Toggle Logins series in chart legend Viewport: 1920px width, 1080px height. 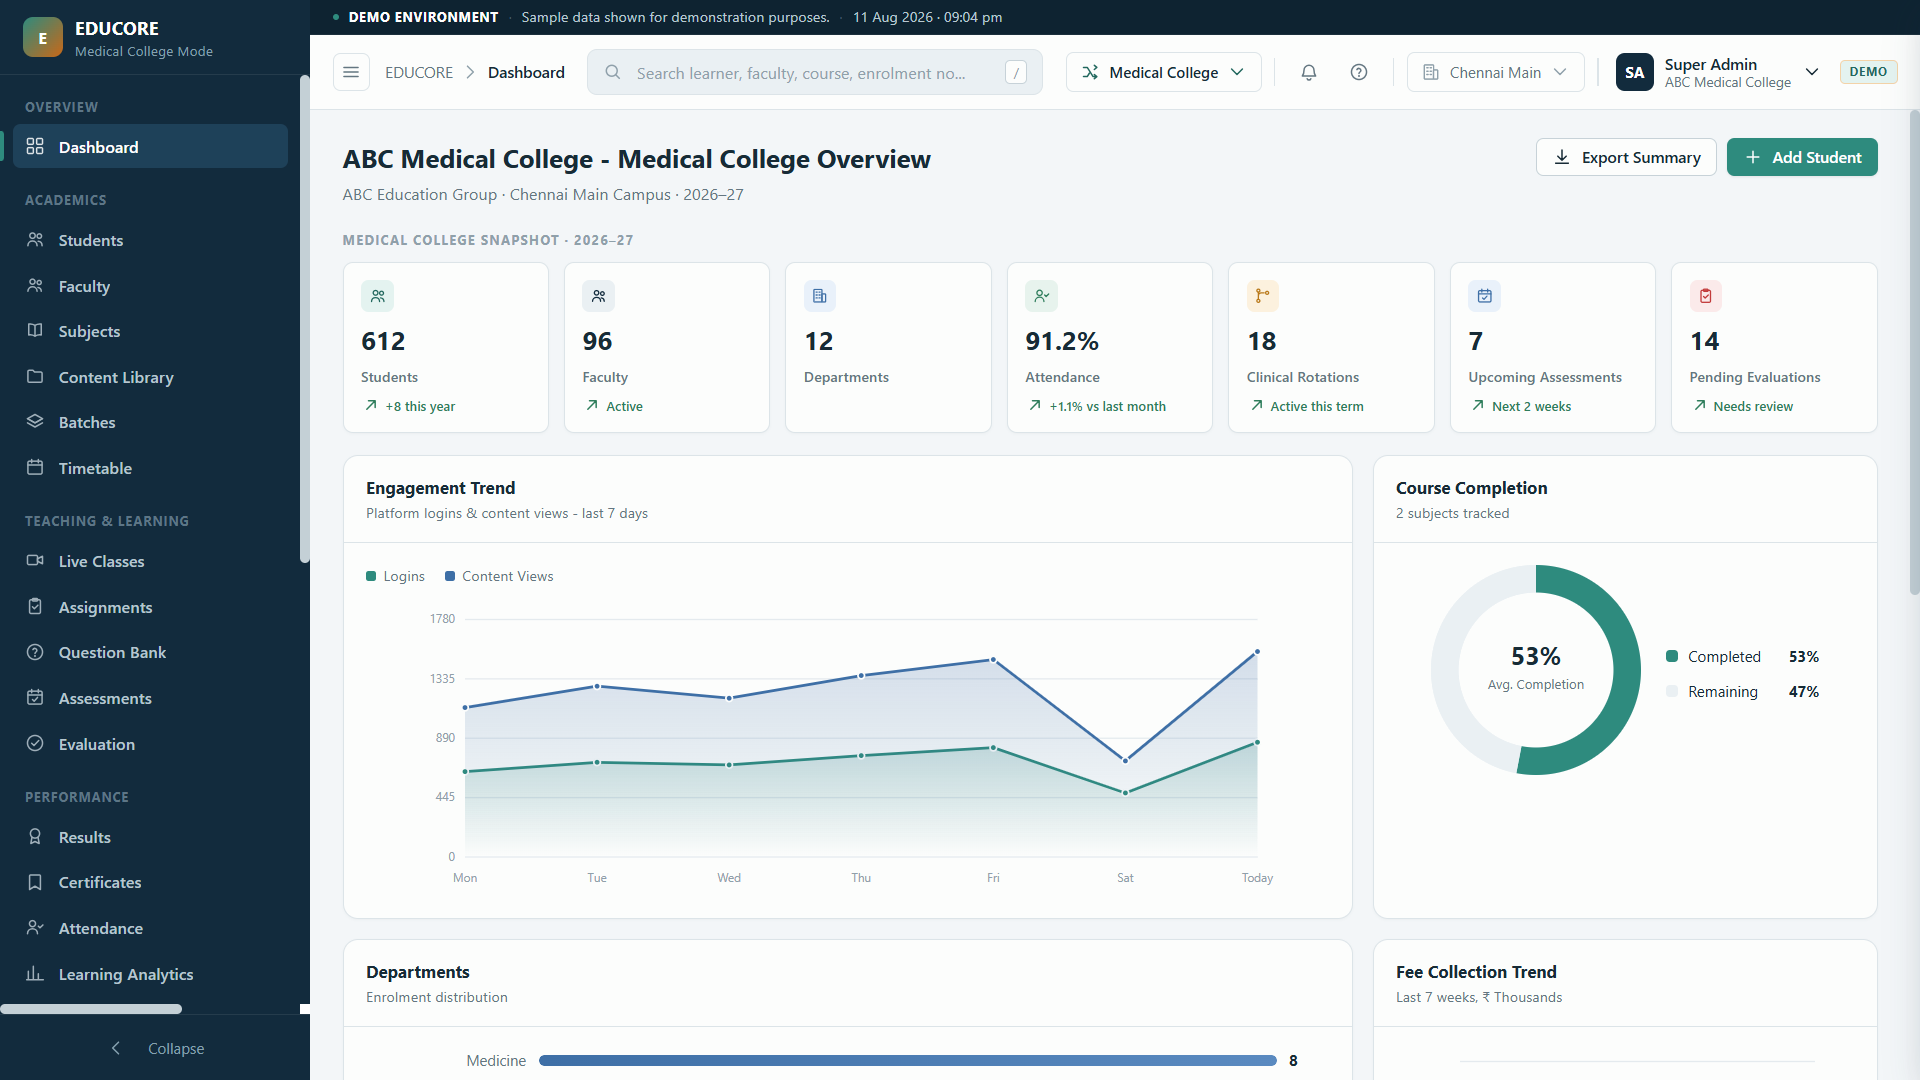click(x=395, y=576)
